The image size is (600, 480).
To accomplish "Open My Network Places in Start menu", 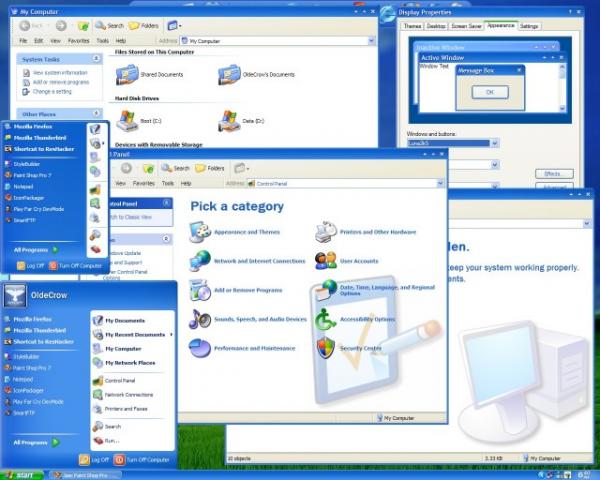I will click(x=130, y=362).
